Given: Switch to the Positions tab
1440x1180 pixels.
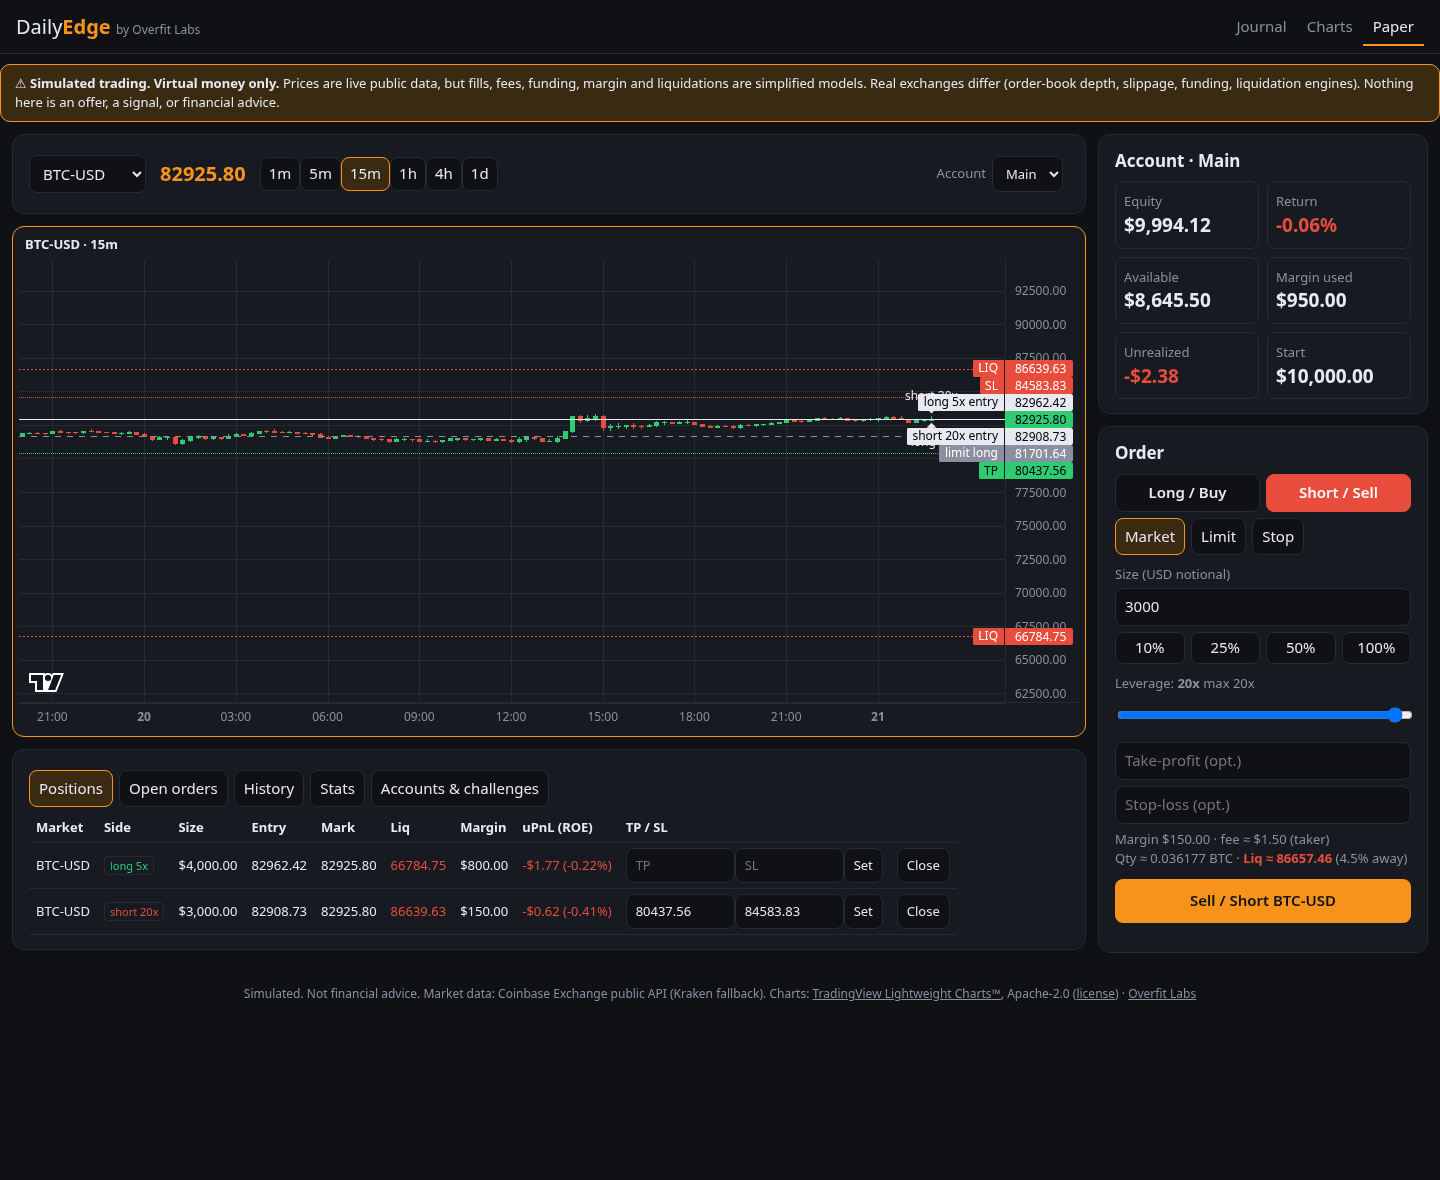Looking at the screenshot, I should [x=71, y=789].
